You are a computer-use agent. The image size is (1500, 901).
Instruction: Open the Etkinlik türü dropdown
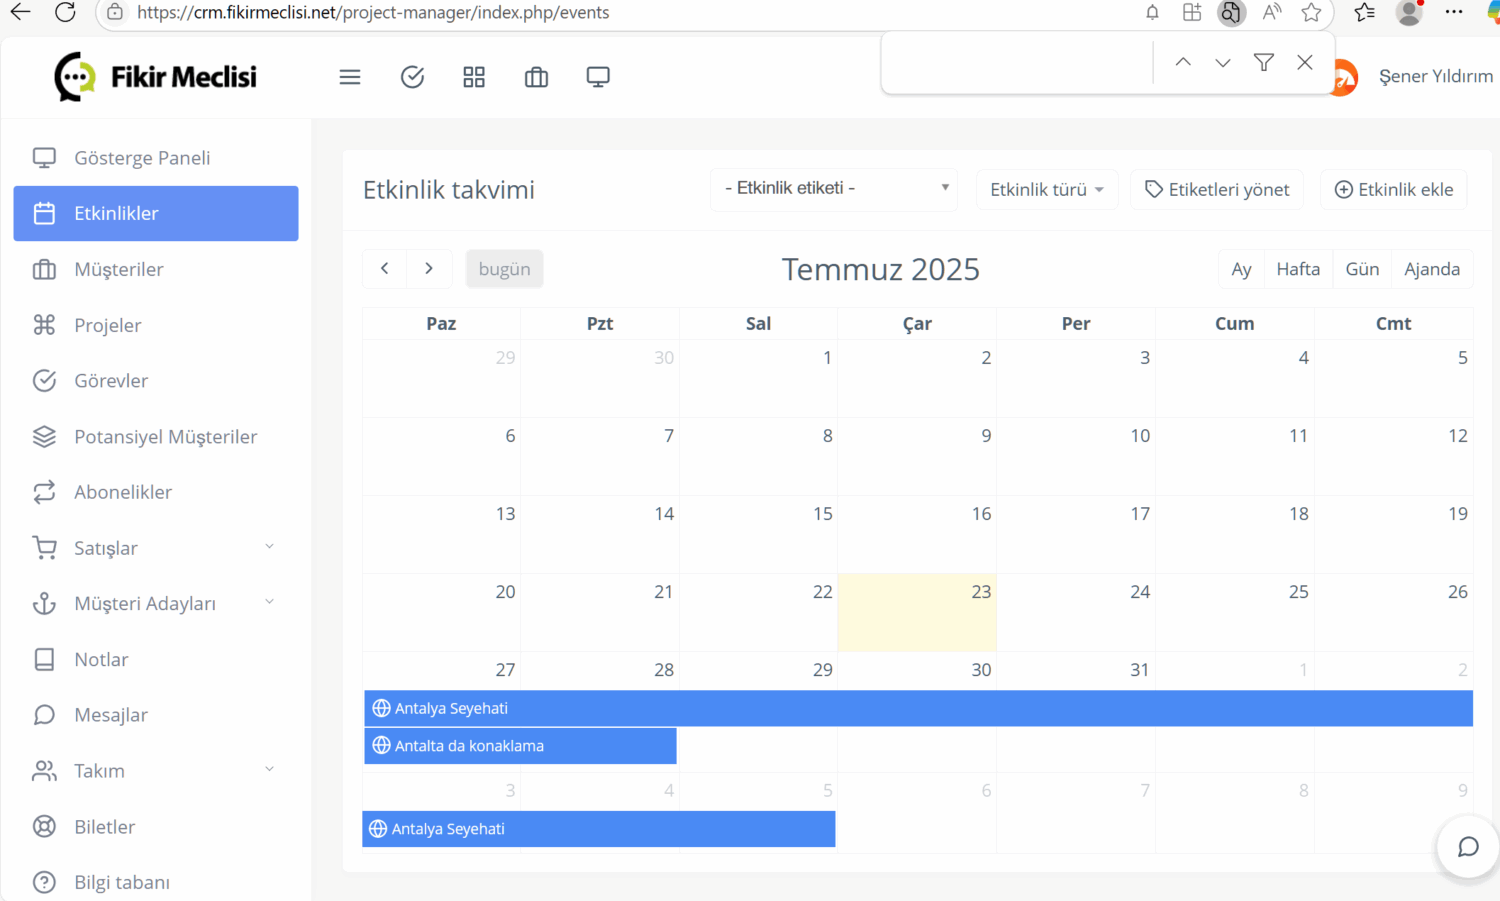1047,189
